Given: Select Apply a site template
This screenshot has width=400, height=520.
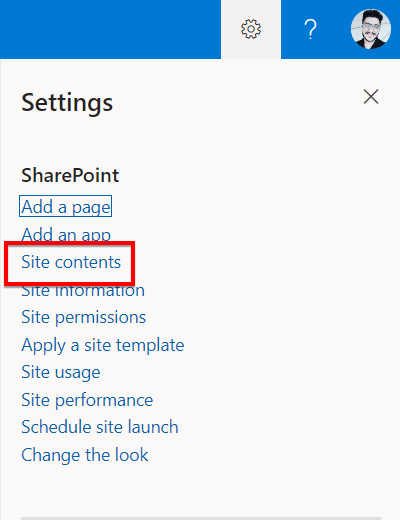Looking at the screenshot, I should (x=103, y=345).
